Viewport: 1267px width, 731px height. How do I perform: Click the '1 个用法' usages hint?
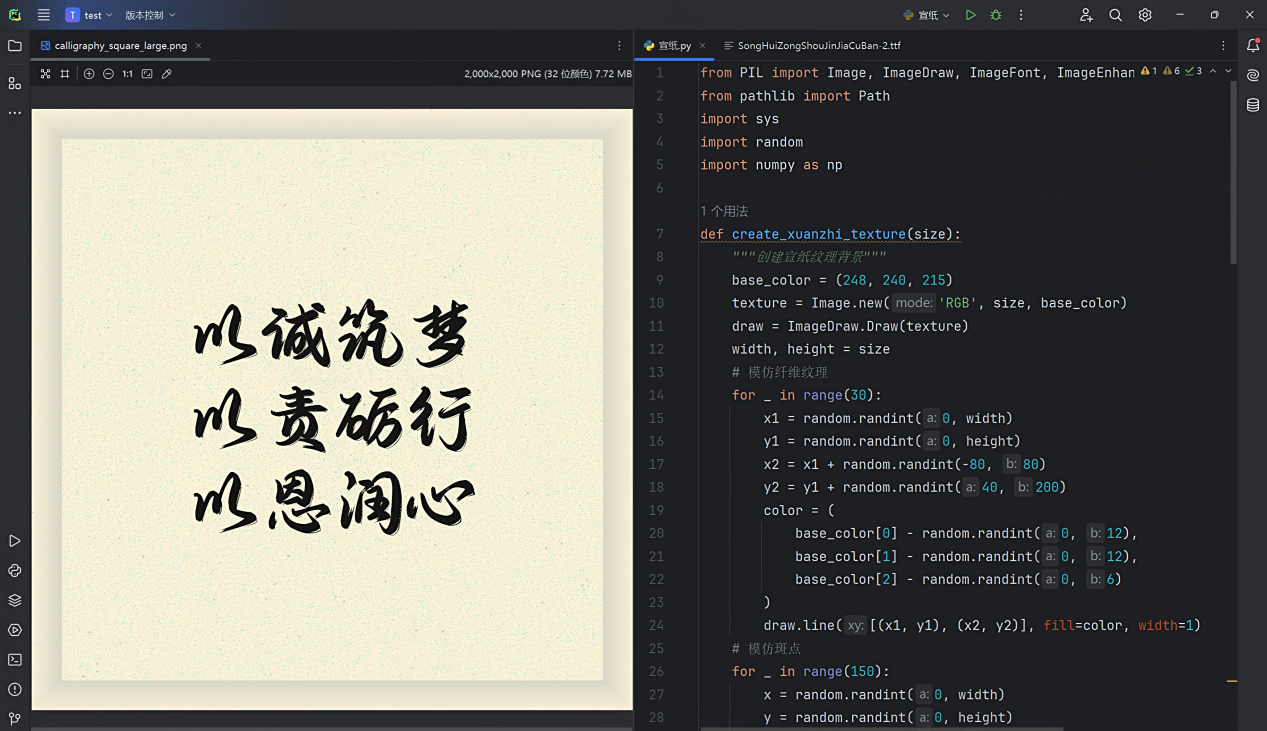click(724, 211)
